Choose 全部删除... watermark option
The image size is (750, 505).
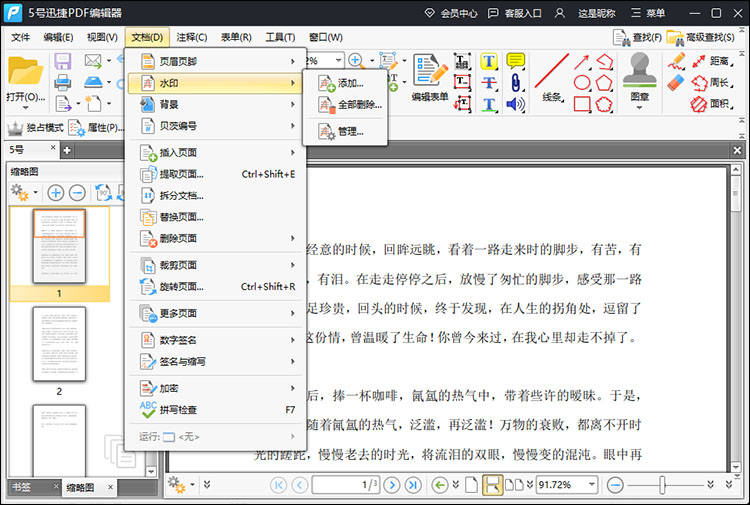tap(345, 104)
